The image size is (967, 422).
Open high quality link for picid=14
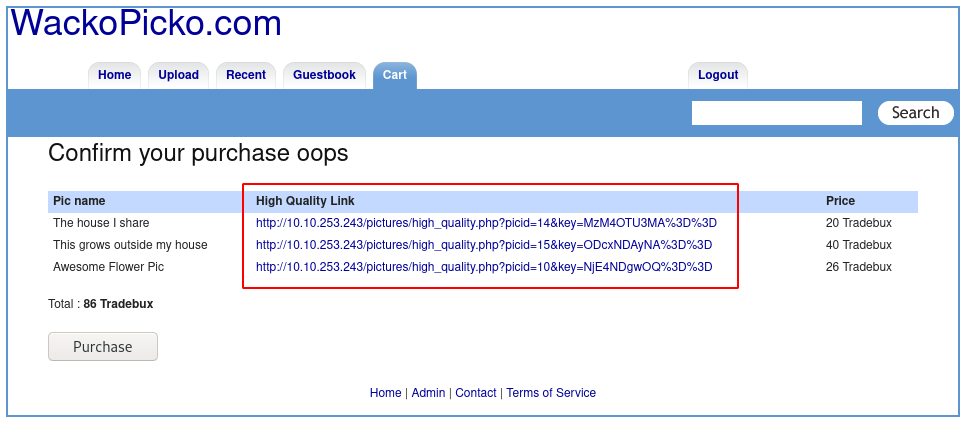click(486, 223)
